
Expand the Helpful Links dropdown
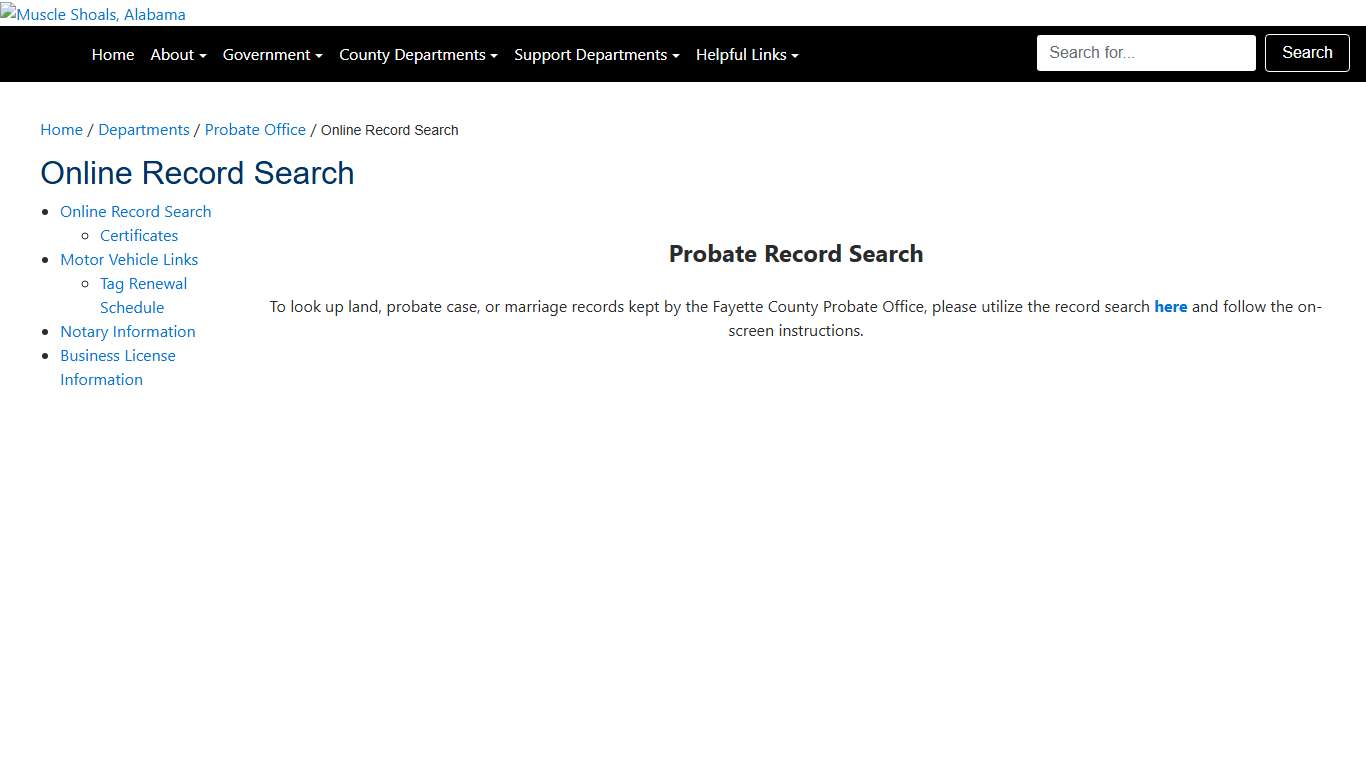(746, 54)
